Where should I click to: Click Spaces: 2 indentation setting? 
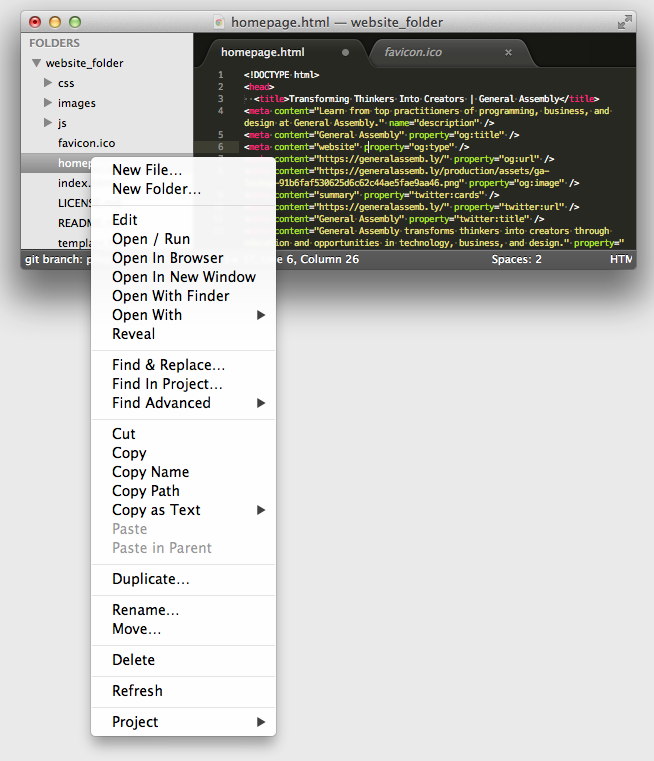516,260
